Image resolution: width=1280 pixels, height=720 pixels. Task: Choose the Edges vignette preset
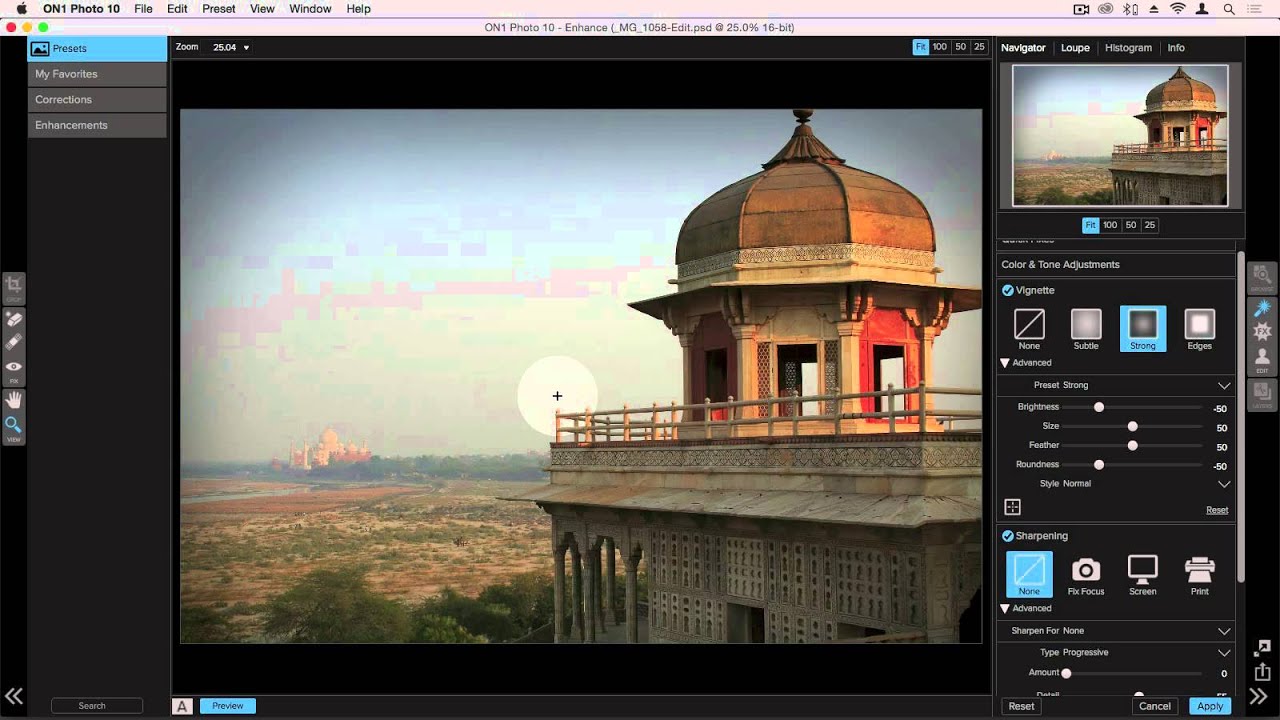[1200, 329]
